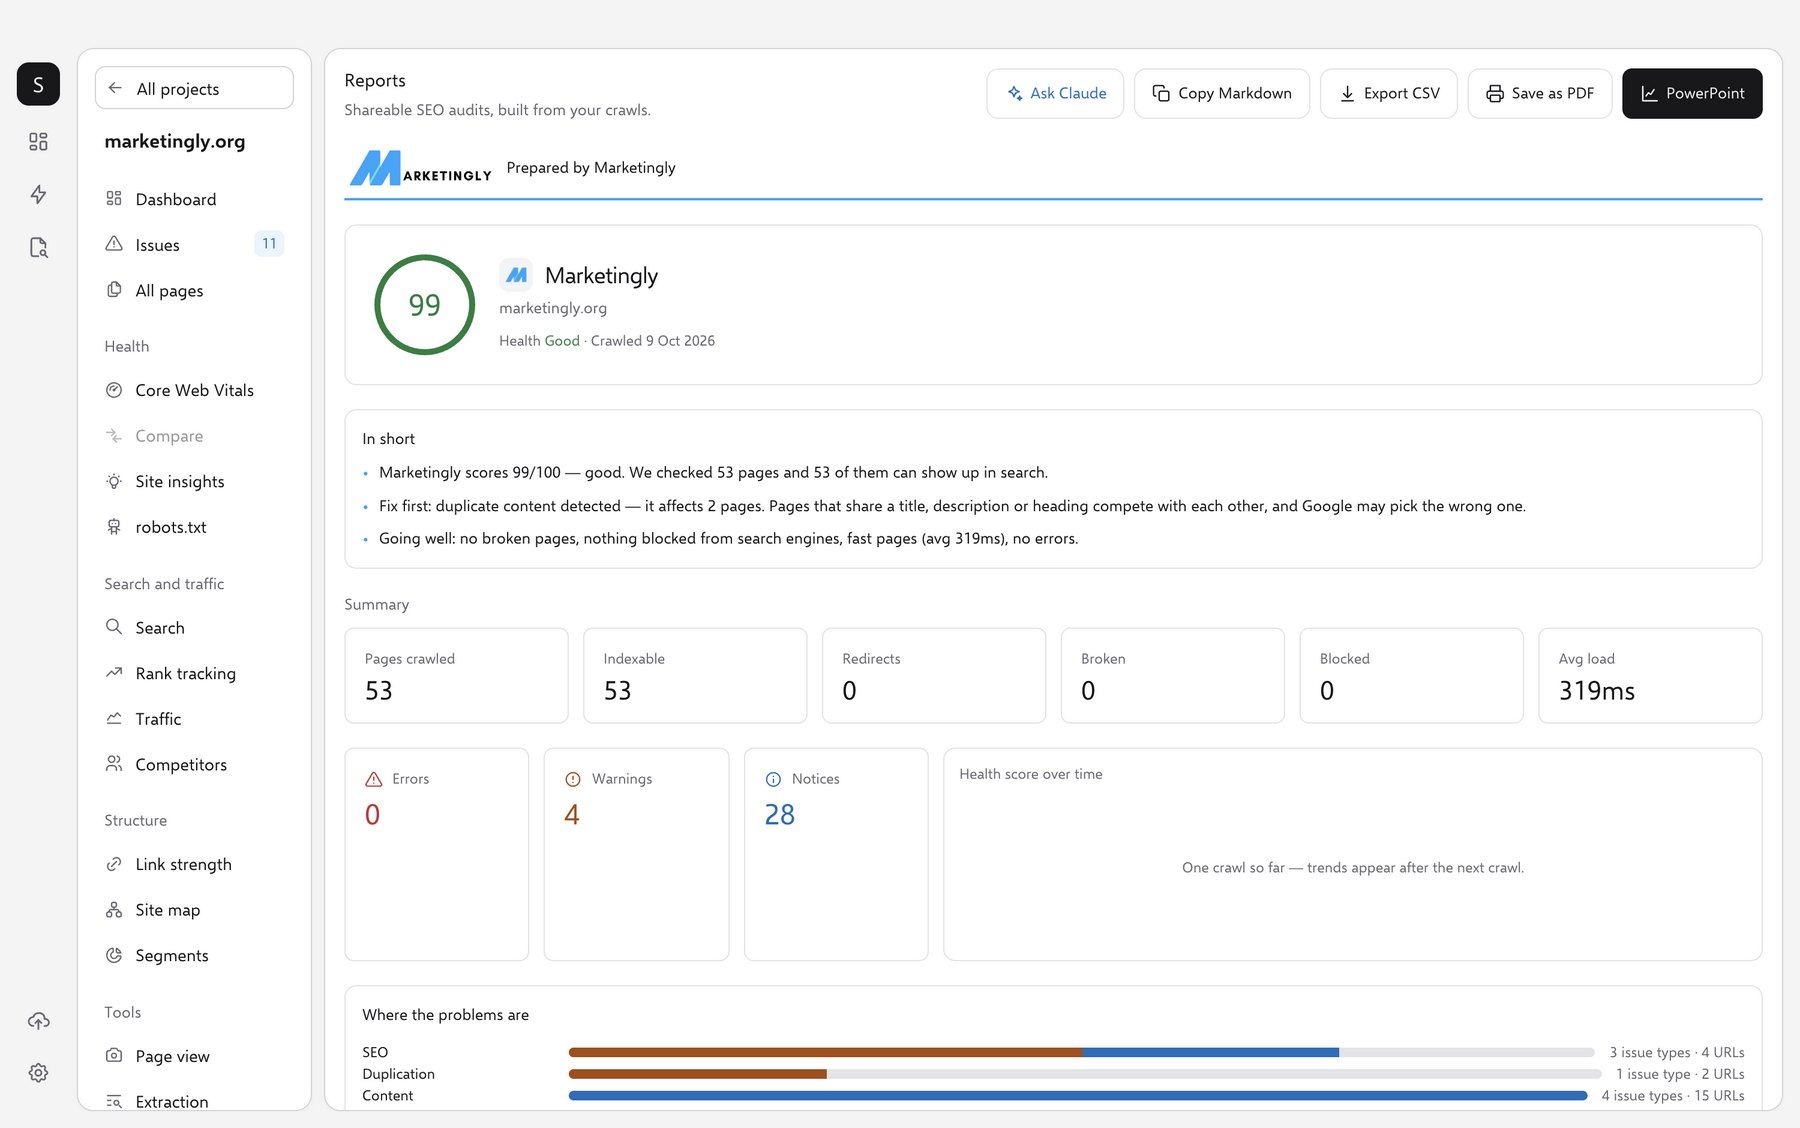Click the Notices info icon
This screenshot has width=1800, height=1128.
click(x=773, y=779)
